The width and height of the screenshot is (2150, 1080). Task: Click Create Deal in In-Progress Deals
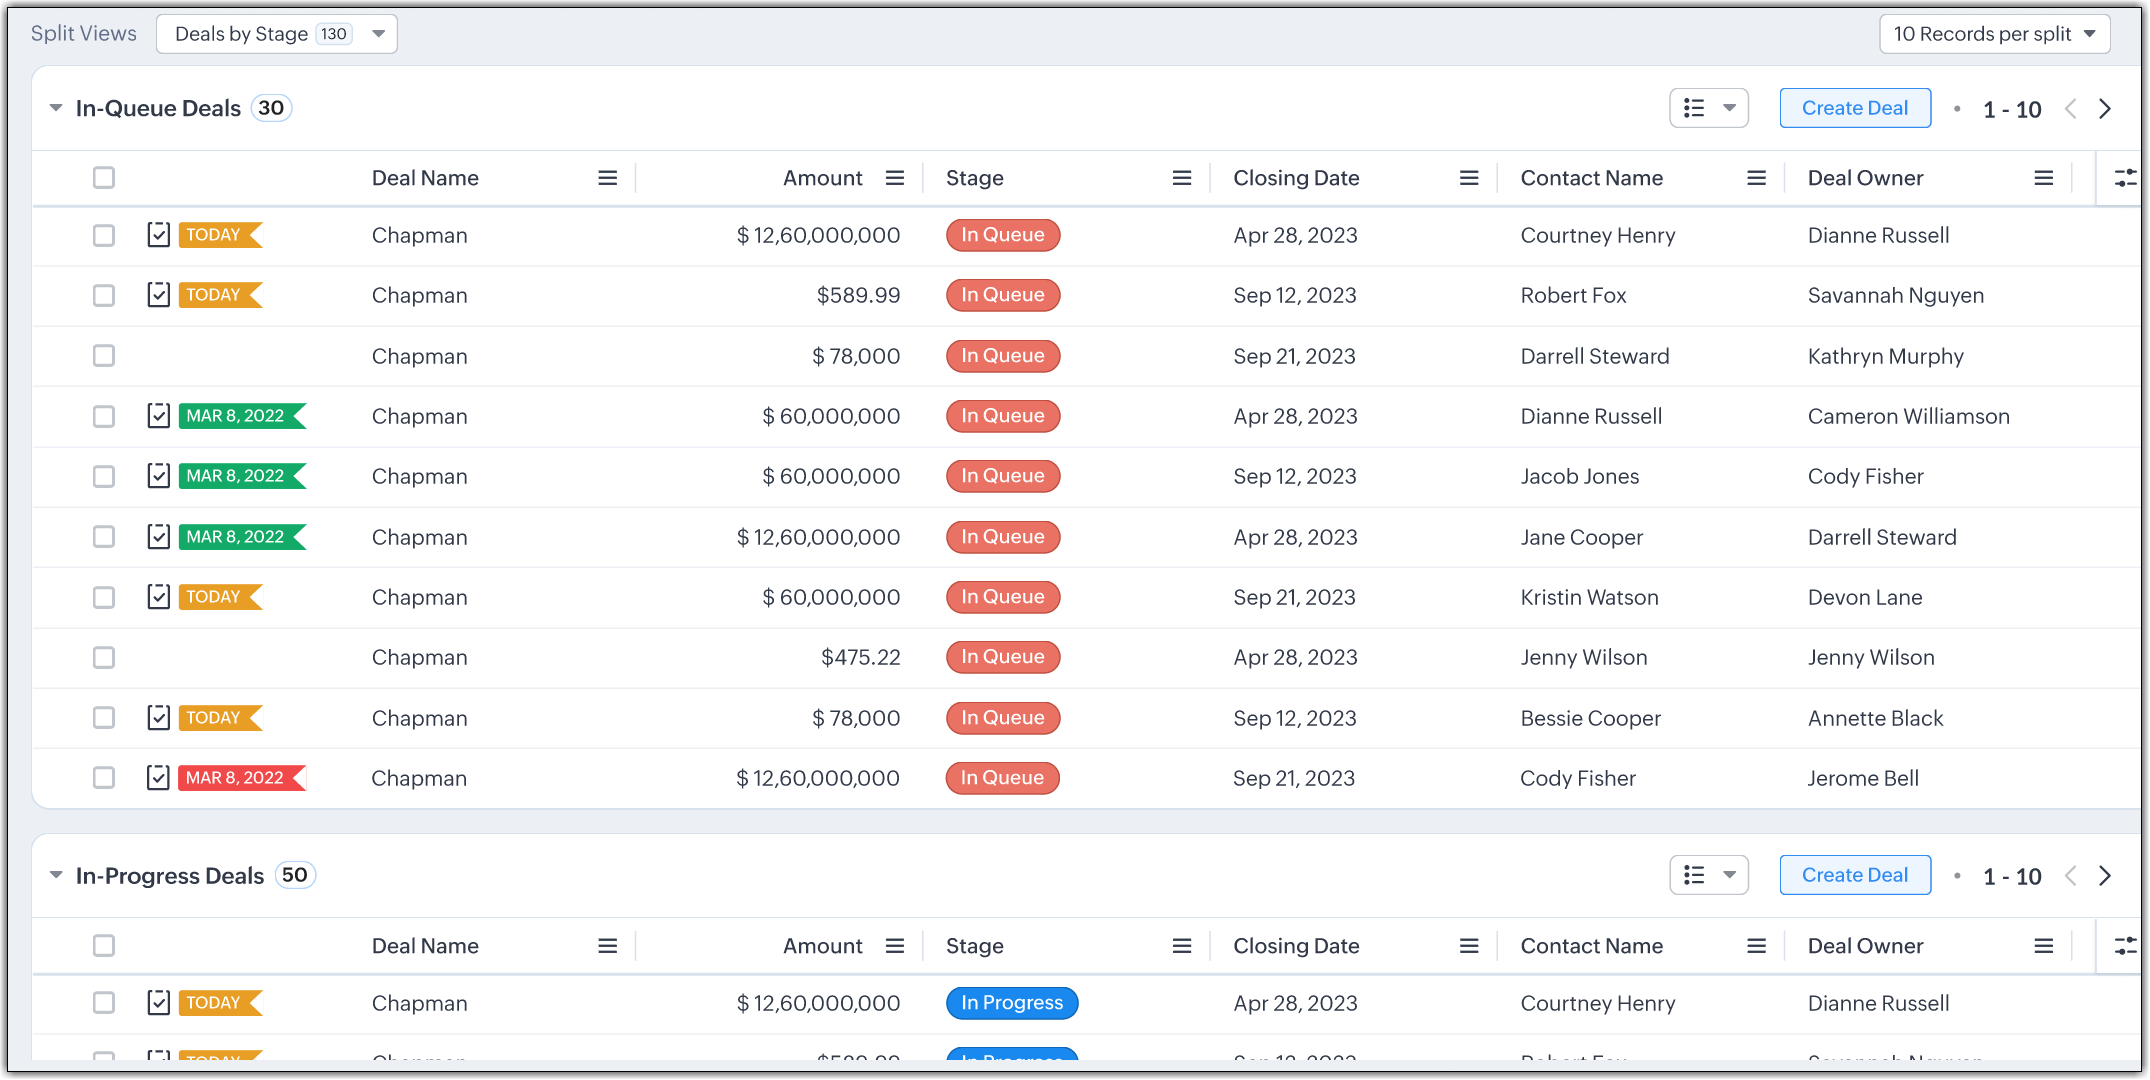tap(1854, 876)
